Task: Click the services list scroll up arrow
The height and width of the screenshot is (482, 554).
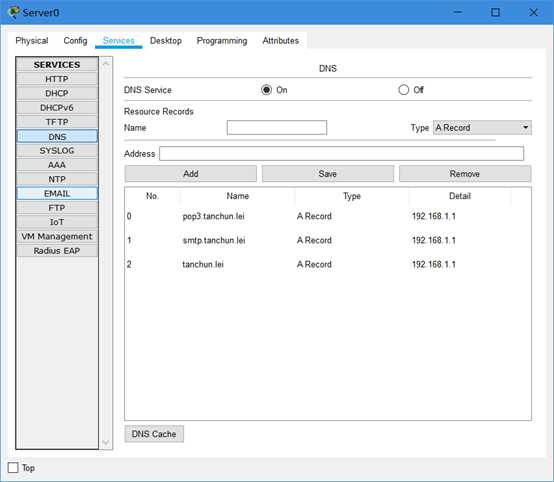Action: 106,64
